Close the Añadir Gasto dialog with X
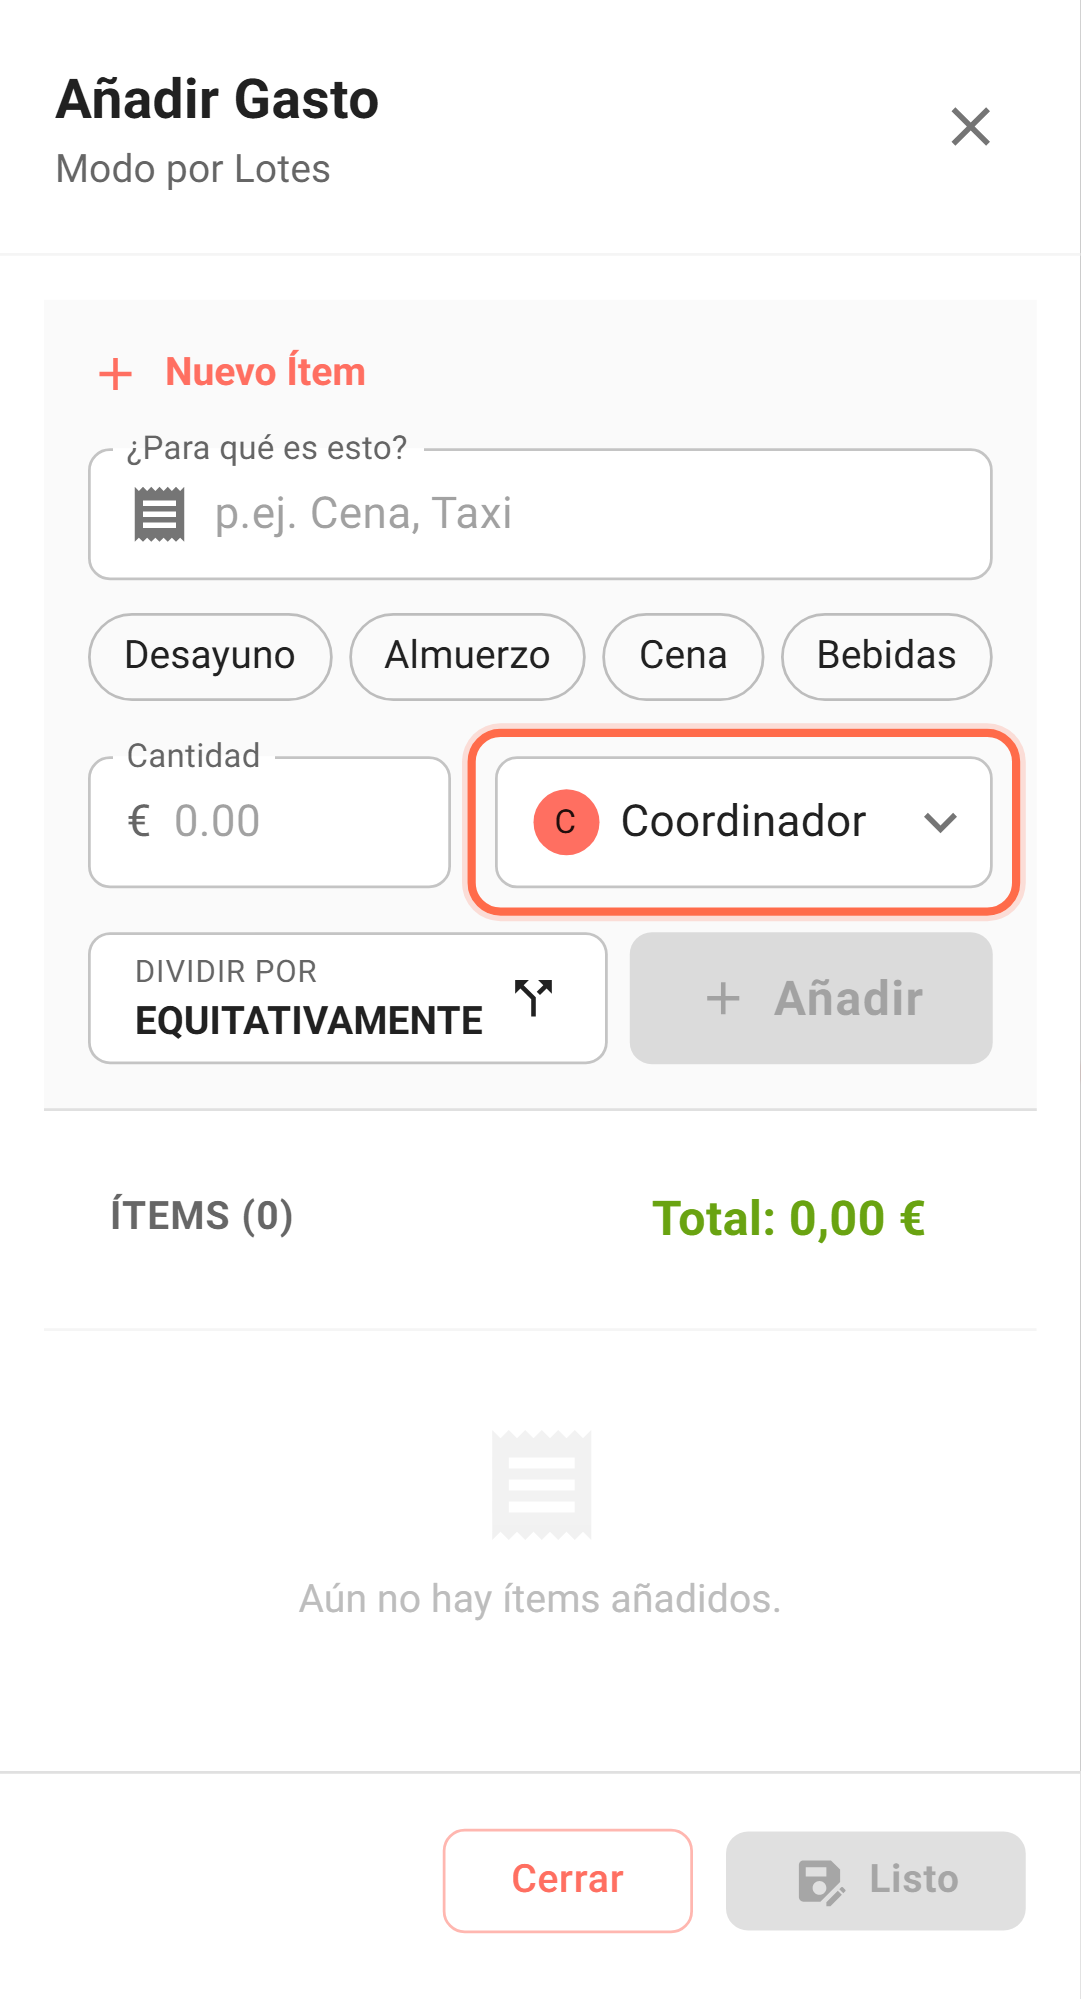This screenshot has width=1081, height=1999. pyautogui.click(x=970, y=127)
